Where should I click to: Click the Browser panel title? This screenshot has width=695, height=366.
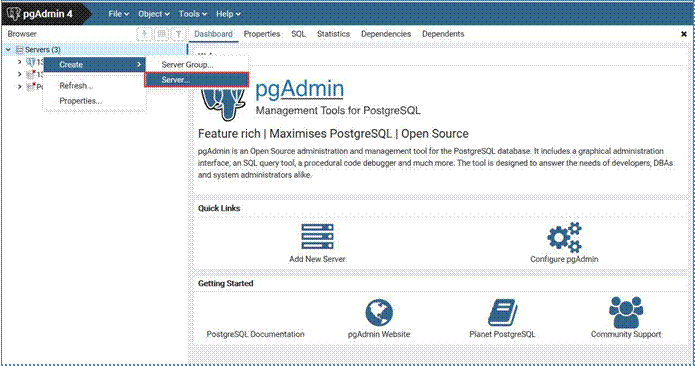(22, 34)
